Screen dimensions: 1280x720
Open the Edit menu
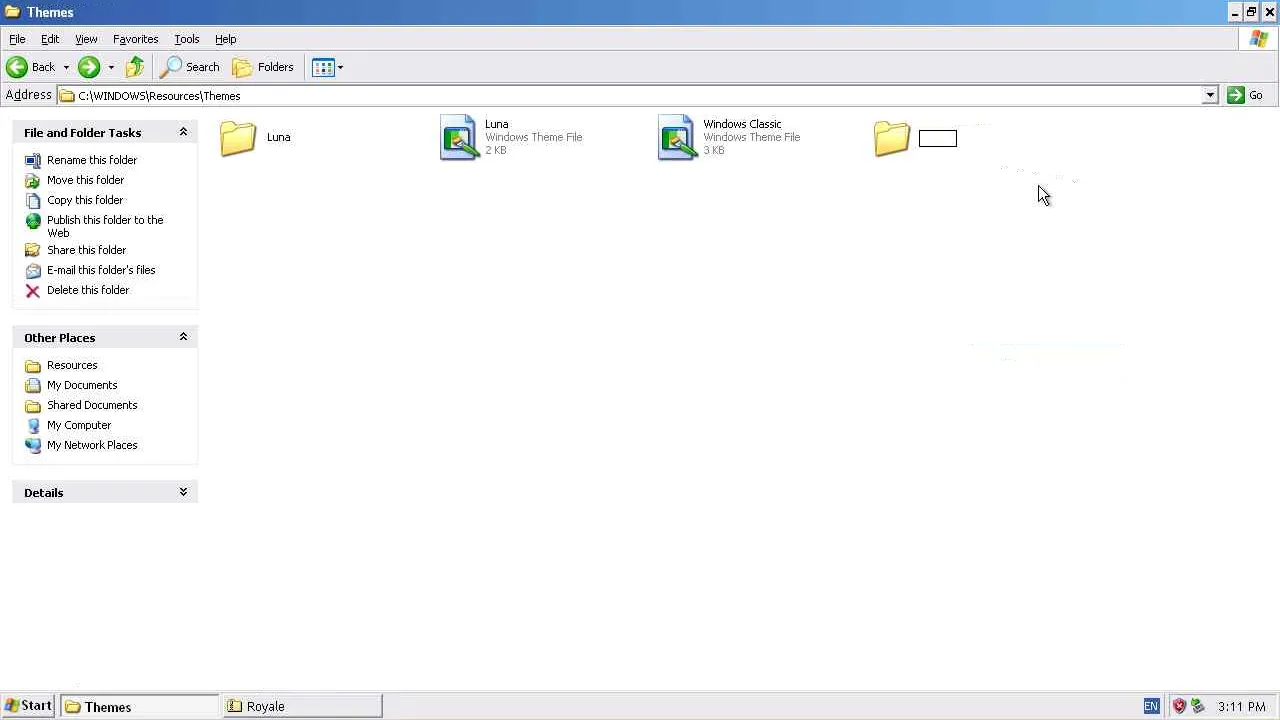(x=50, y=39)
